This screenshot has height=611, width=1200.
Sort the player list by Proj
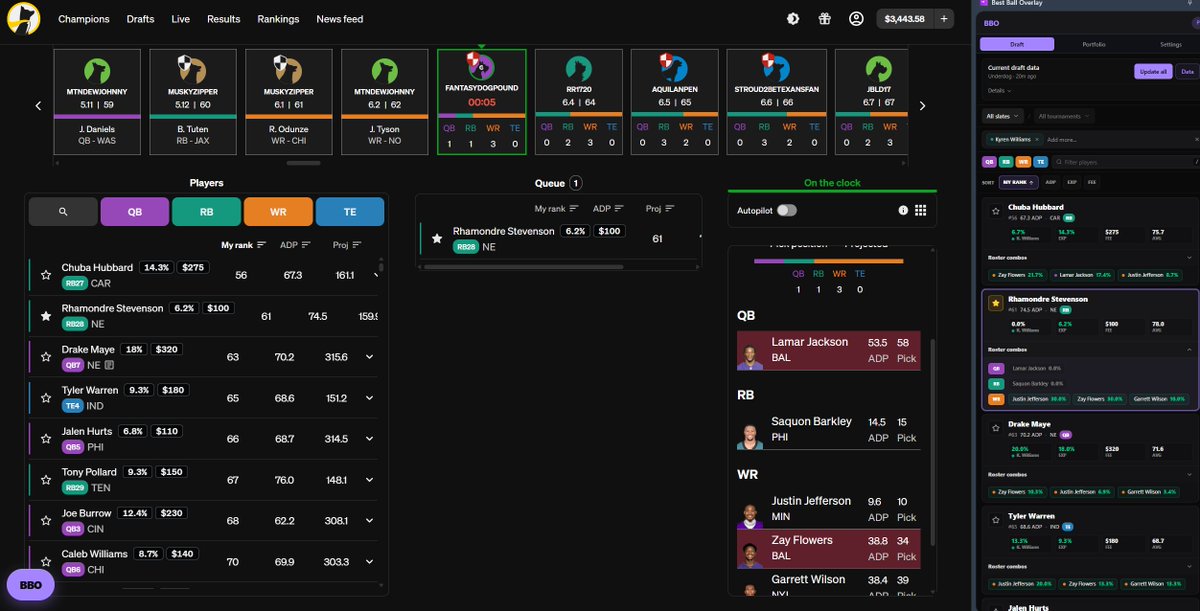pos(346,244)
